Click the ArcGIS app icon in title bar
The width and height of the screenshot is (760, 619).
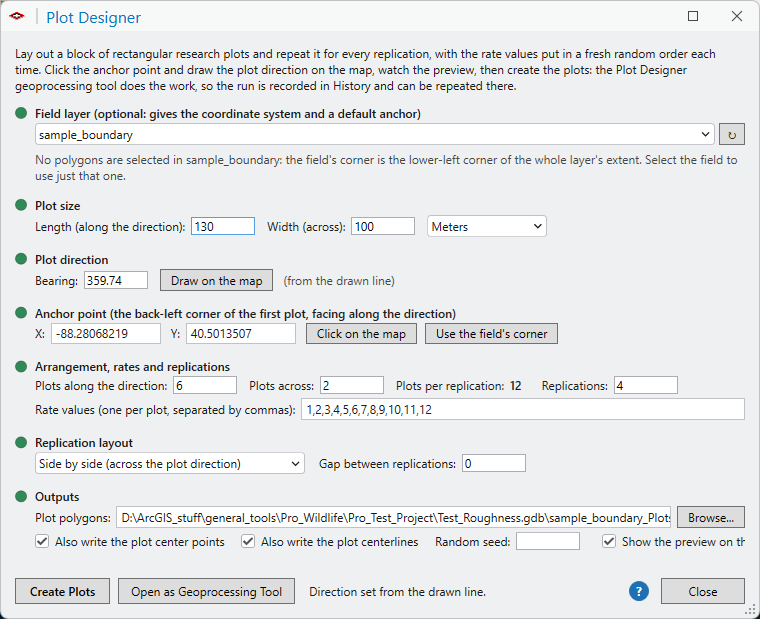[17, 16]
